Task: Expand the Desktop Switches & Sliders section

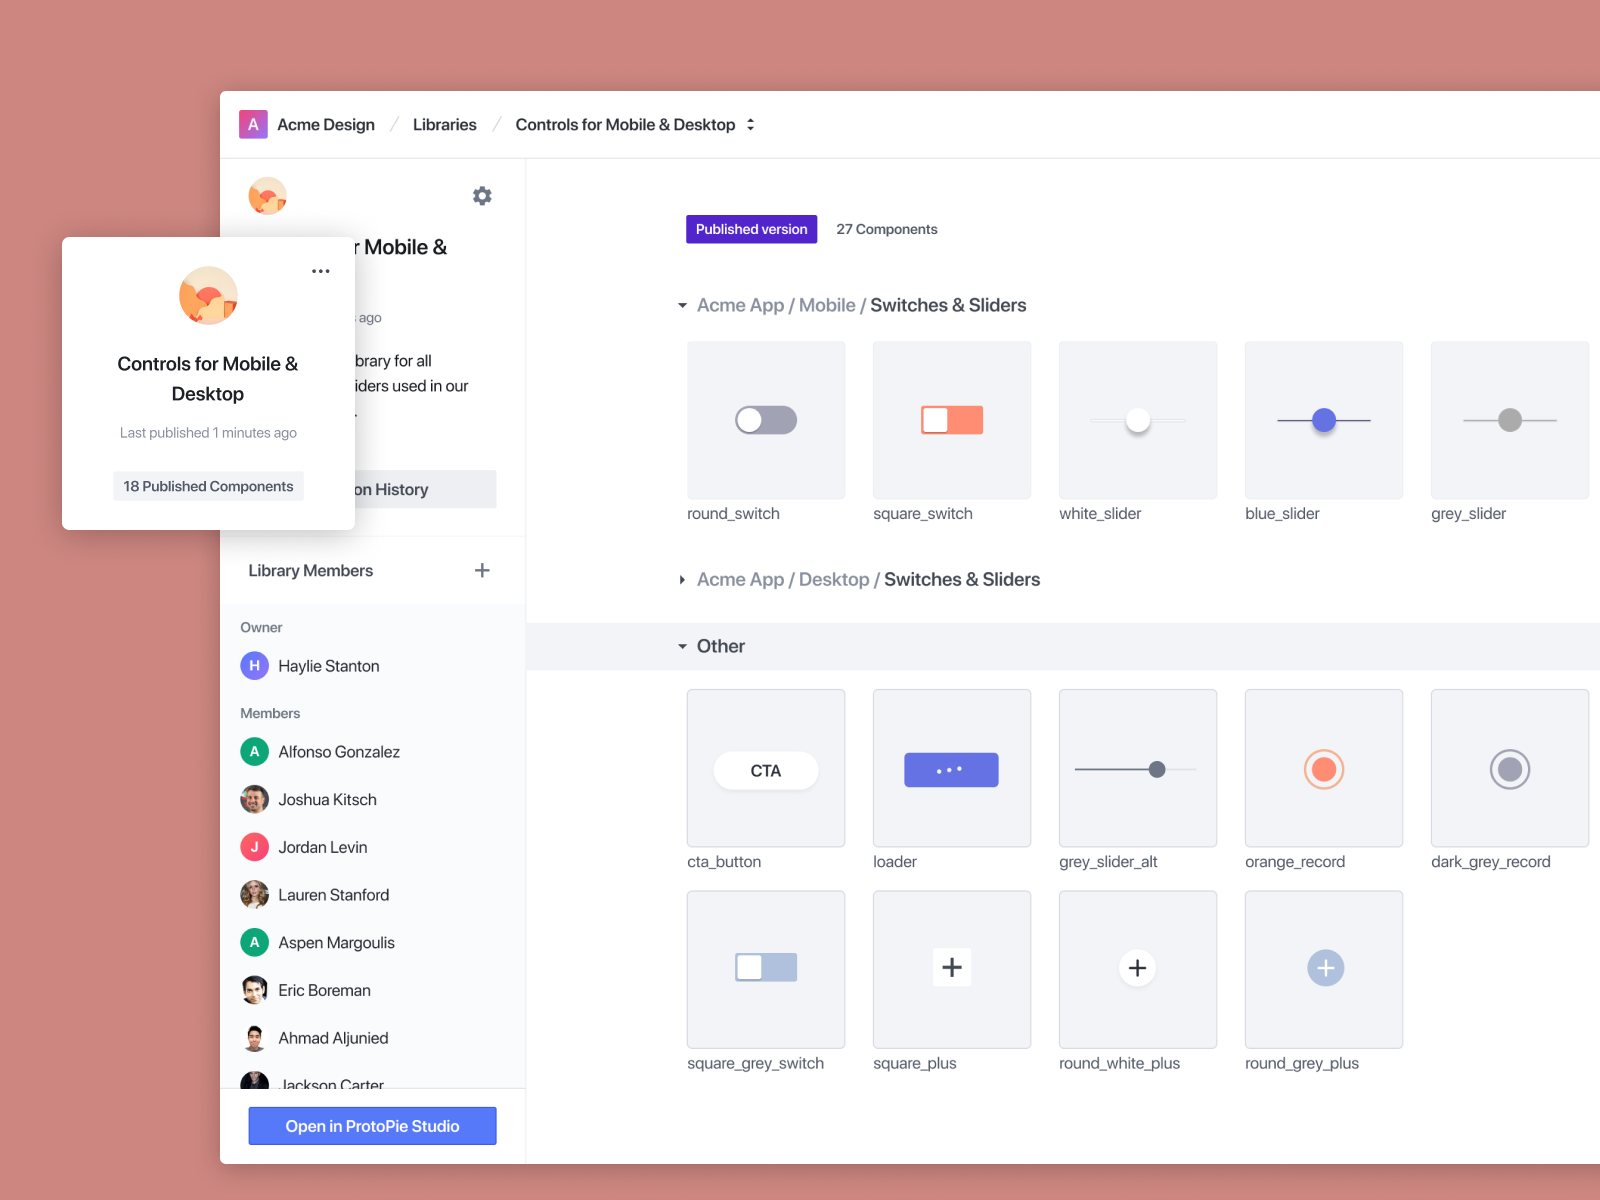Action: pos(682,580)
